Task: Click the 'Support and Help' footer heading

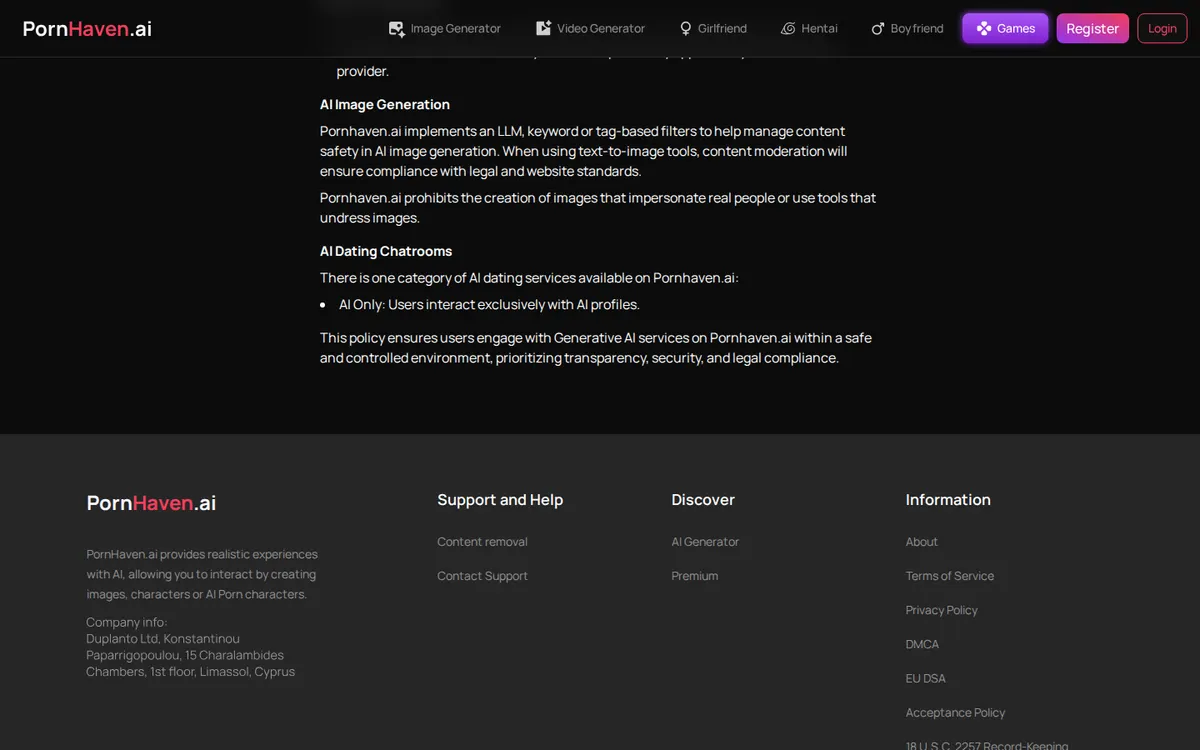Action: (x=500, y=500)
